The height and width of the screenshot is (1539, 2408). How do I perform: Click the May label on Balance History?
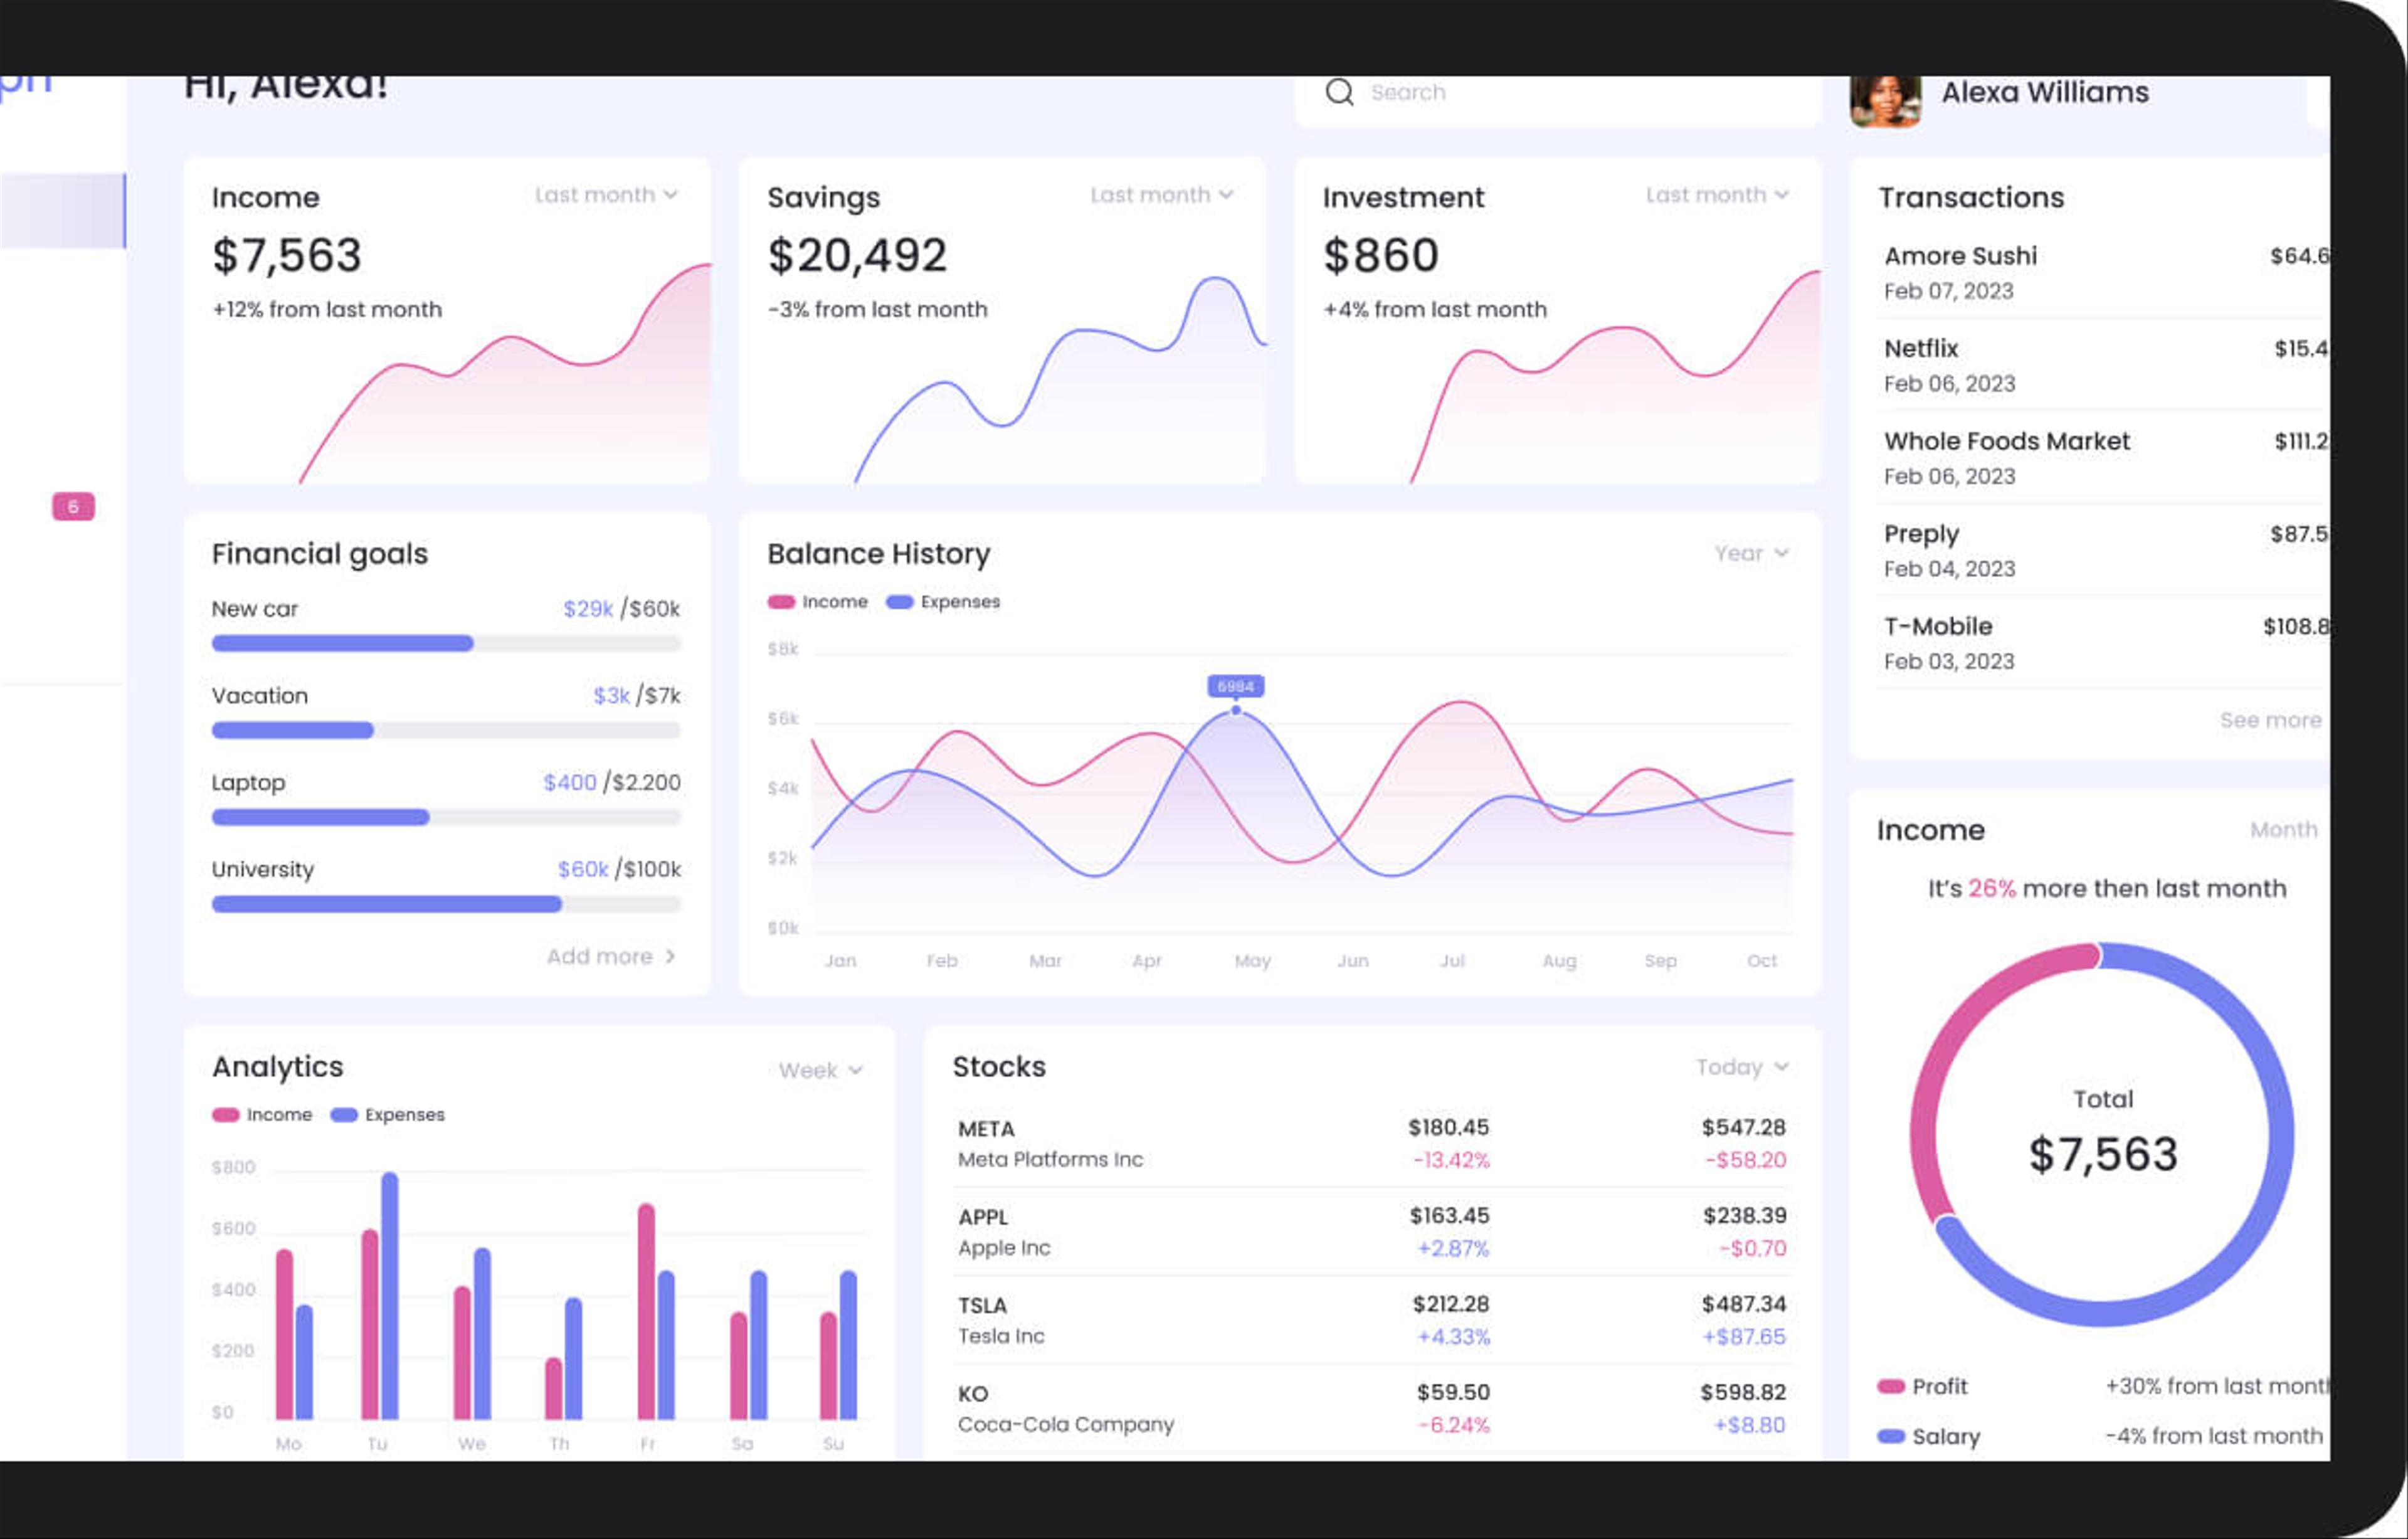[1252, 961]
